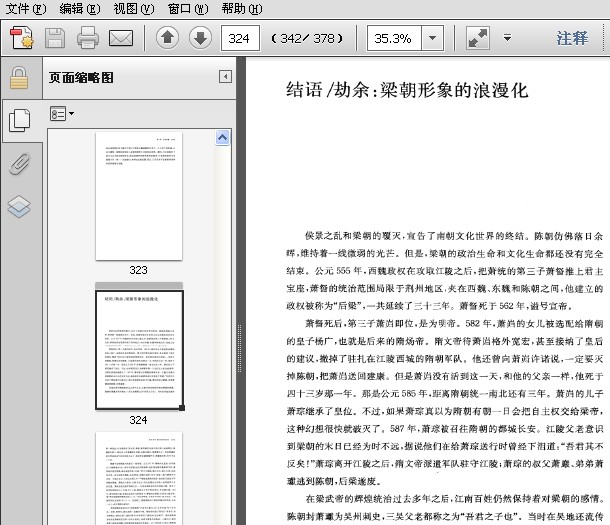Click the heading 结语/劫余:梁朝形象的浪漫化

407,90
